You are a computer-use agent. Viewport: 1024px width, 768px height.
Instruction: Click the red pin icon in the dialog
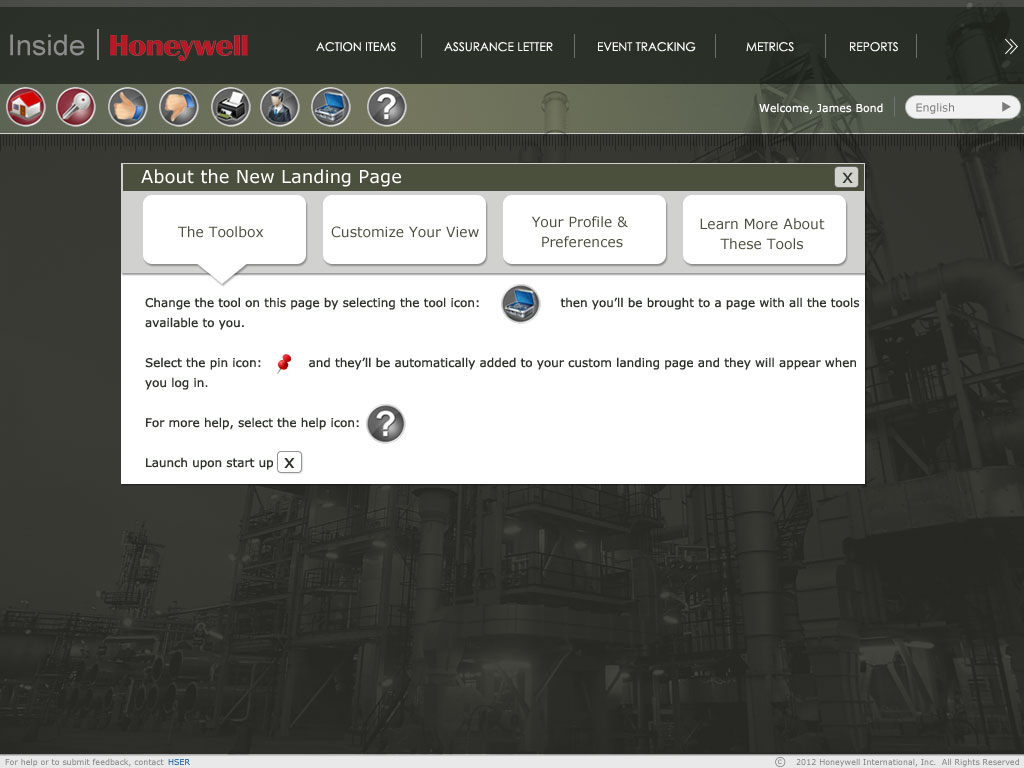284,363
